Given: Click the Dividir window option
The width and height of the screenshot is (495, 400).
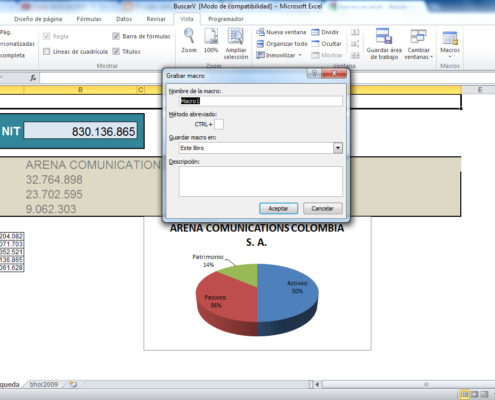Looking at the screenshot, I should coord(325,32).
